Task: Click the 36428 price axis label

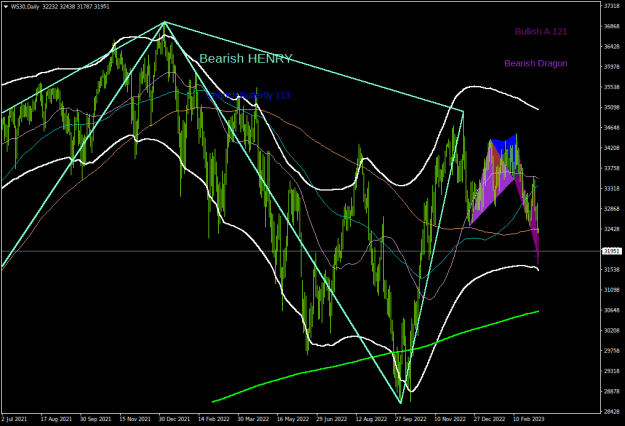Action: click(x=611, y=47)
